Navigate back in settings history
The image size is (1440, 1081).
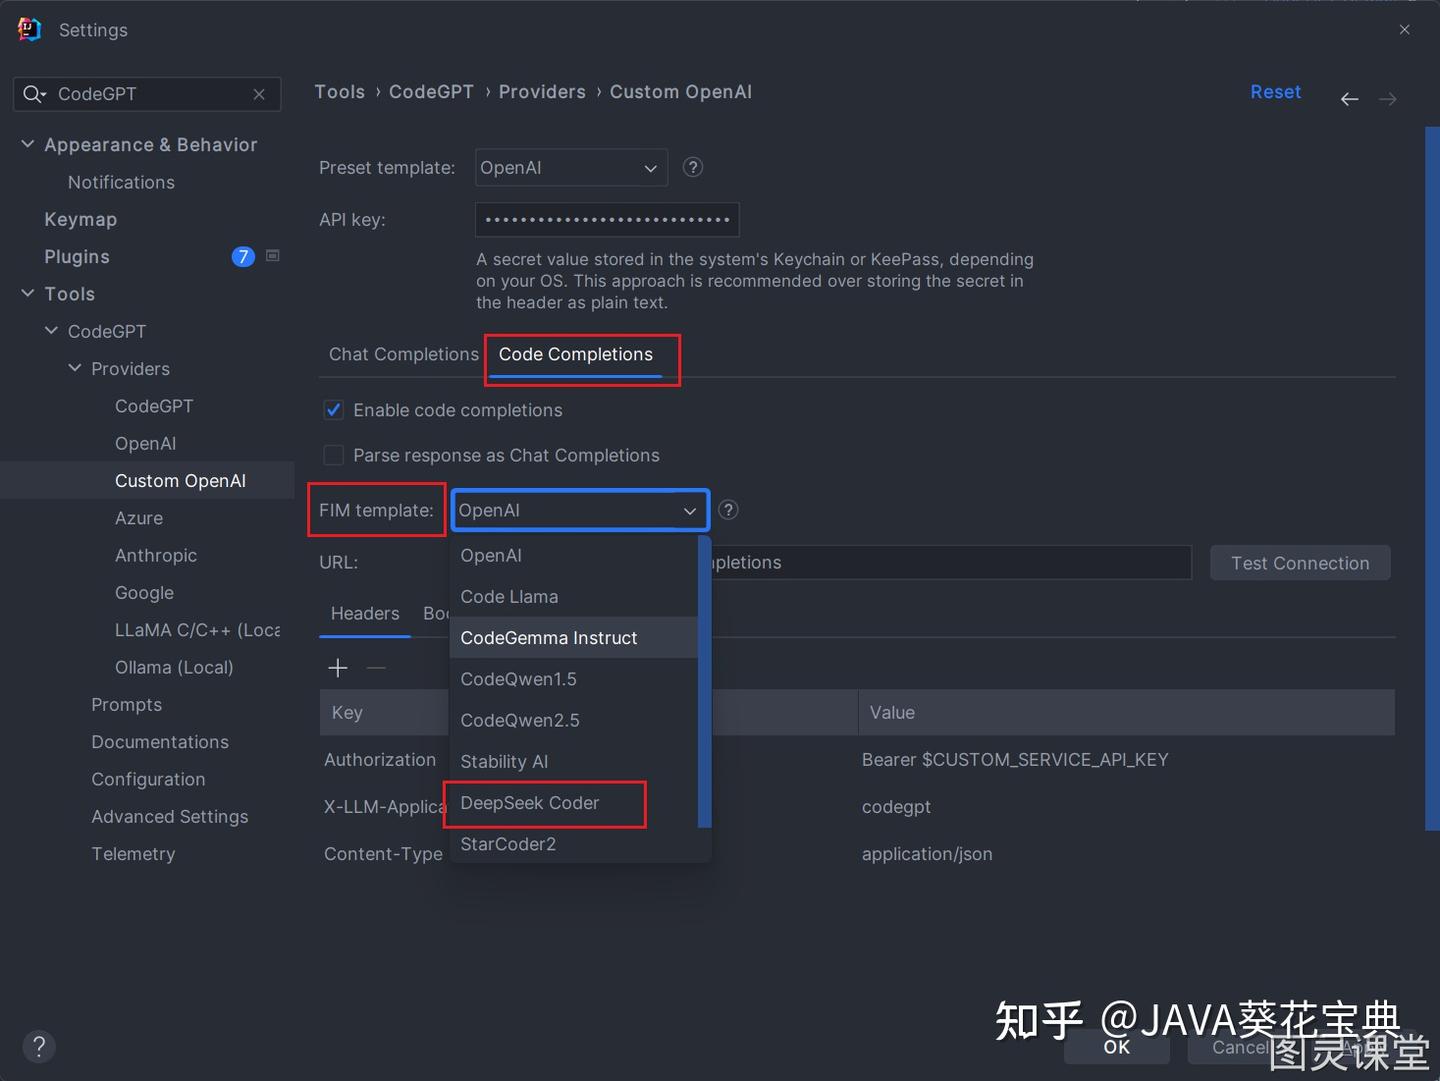click(1349, 98)
